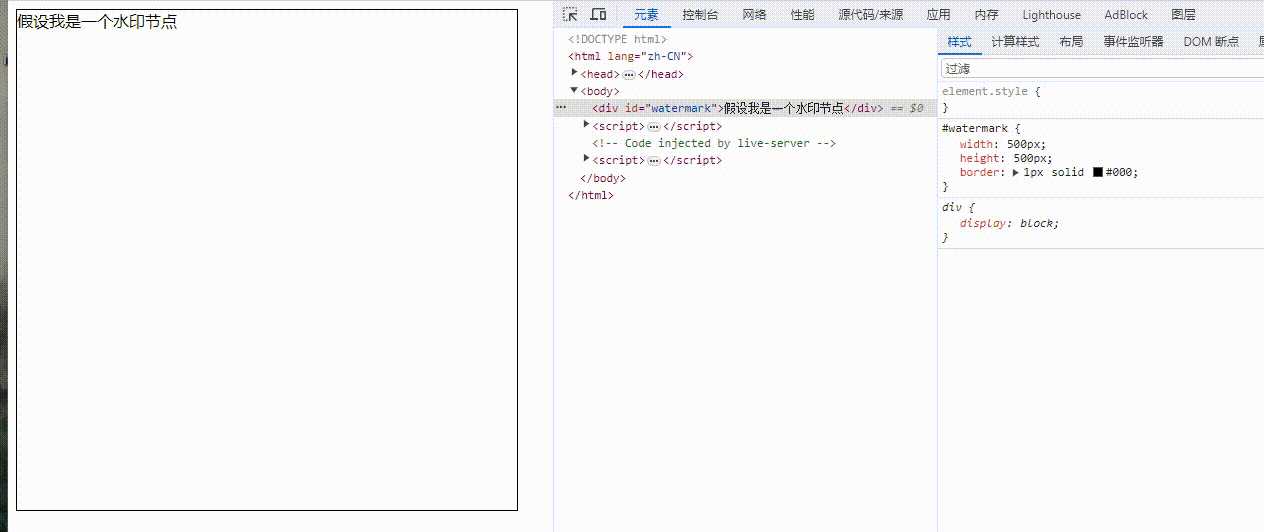Select the html lang="zh-CN" node
The width and height of the screenshot is (1264, 532).
(630, 56)
